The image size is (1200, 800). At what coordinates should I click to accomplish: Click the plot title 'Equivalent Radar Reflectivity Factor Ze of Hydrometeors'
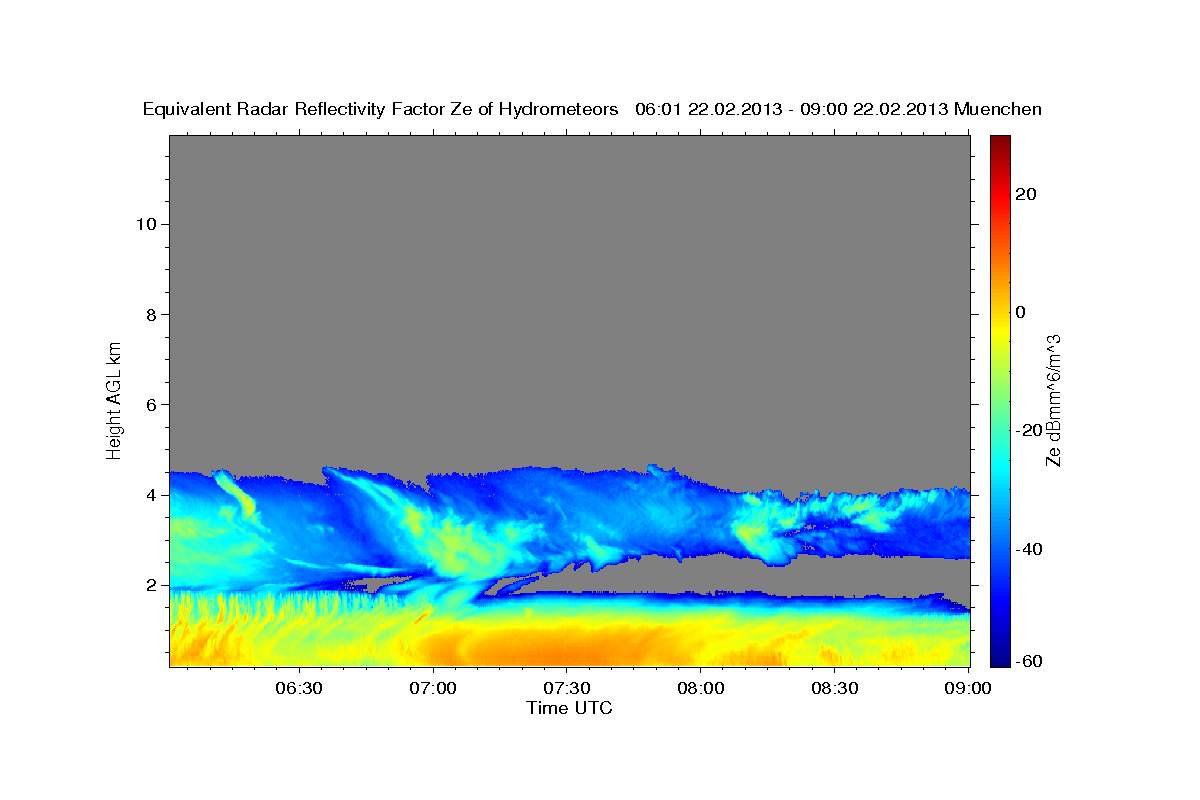[x=381, y=110]
